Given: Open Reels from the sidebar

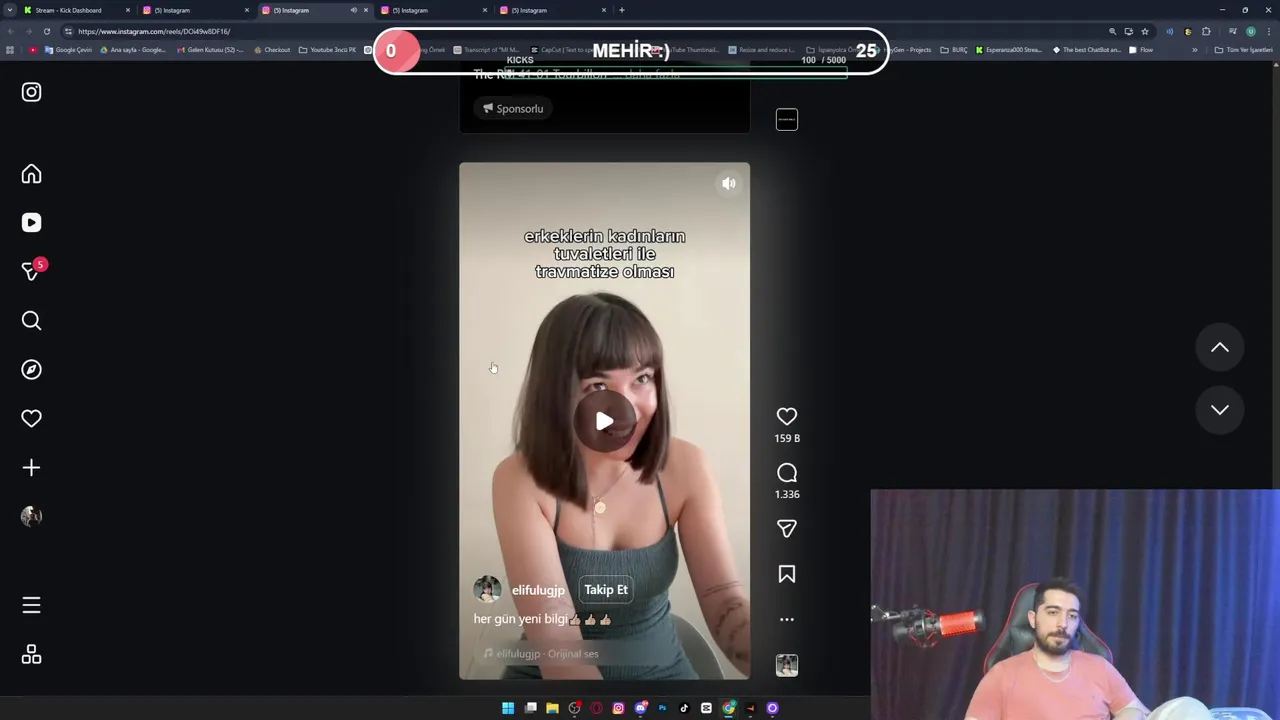Looking at the screenshot, I should pos(31,223).
